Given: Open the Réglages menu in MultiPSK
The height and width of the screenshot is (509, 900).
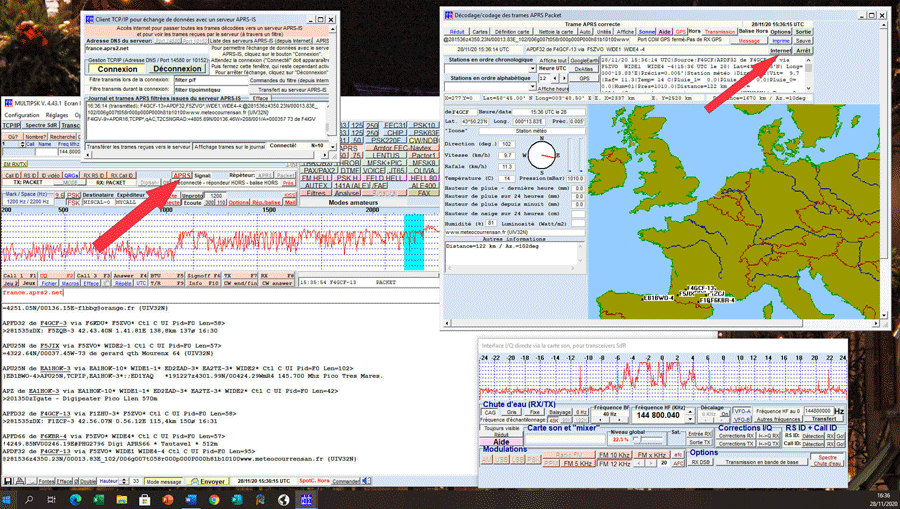Looking at the screenshot, I should [57, 115].
